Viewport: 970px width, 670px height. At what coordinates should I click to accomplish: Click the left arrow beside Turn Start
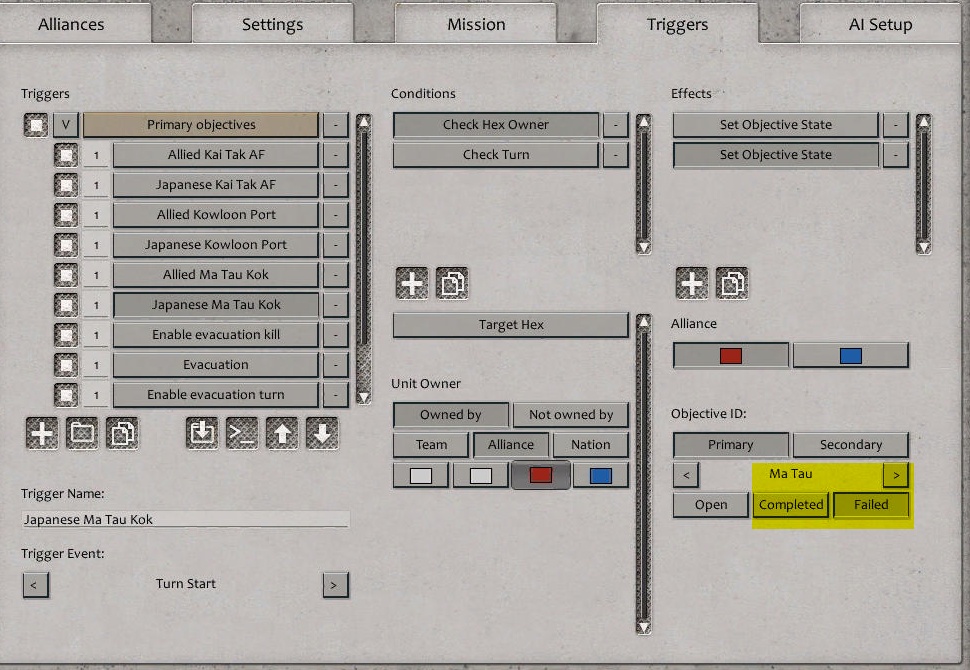coord(36,584)
